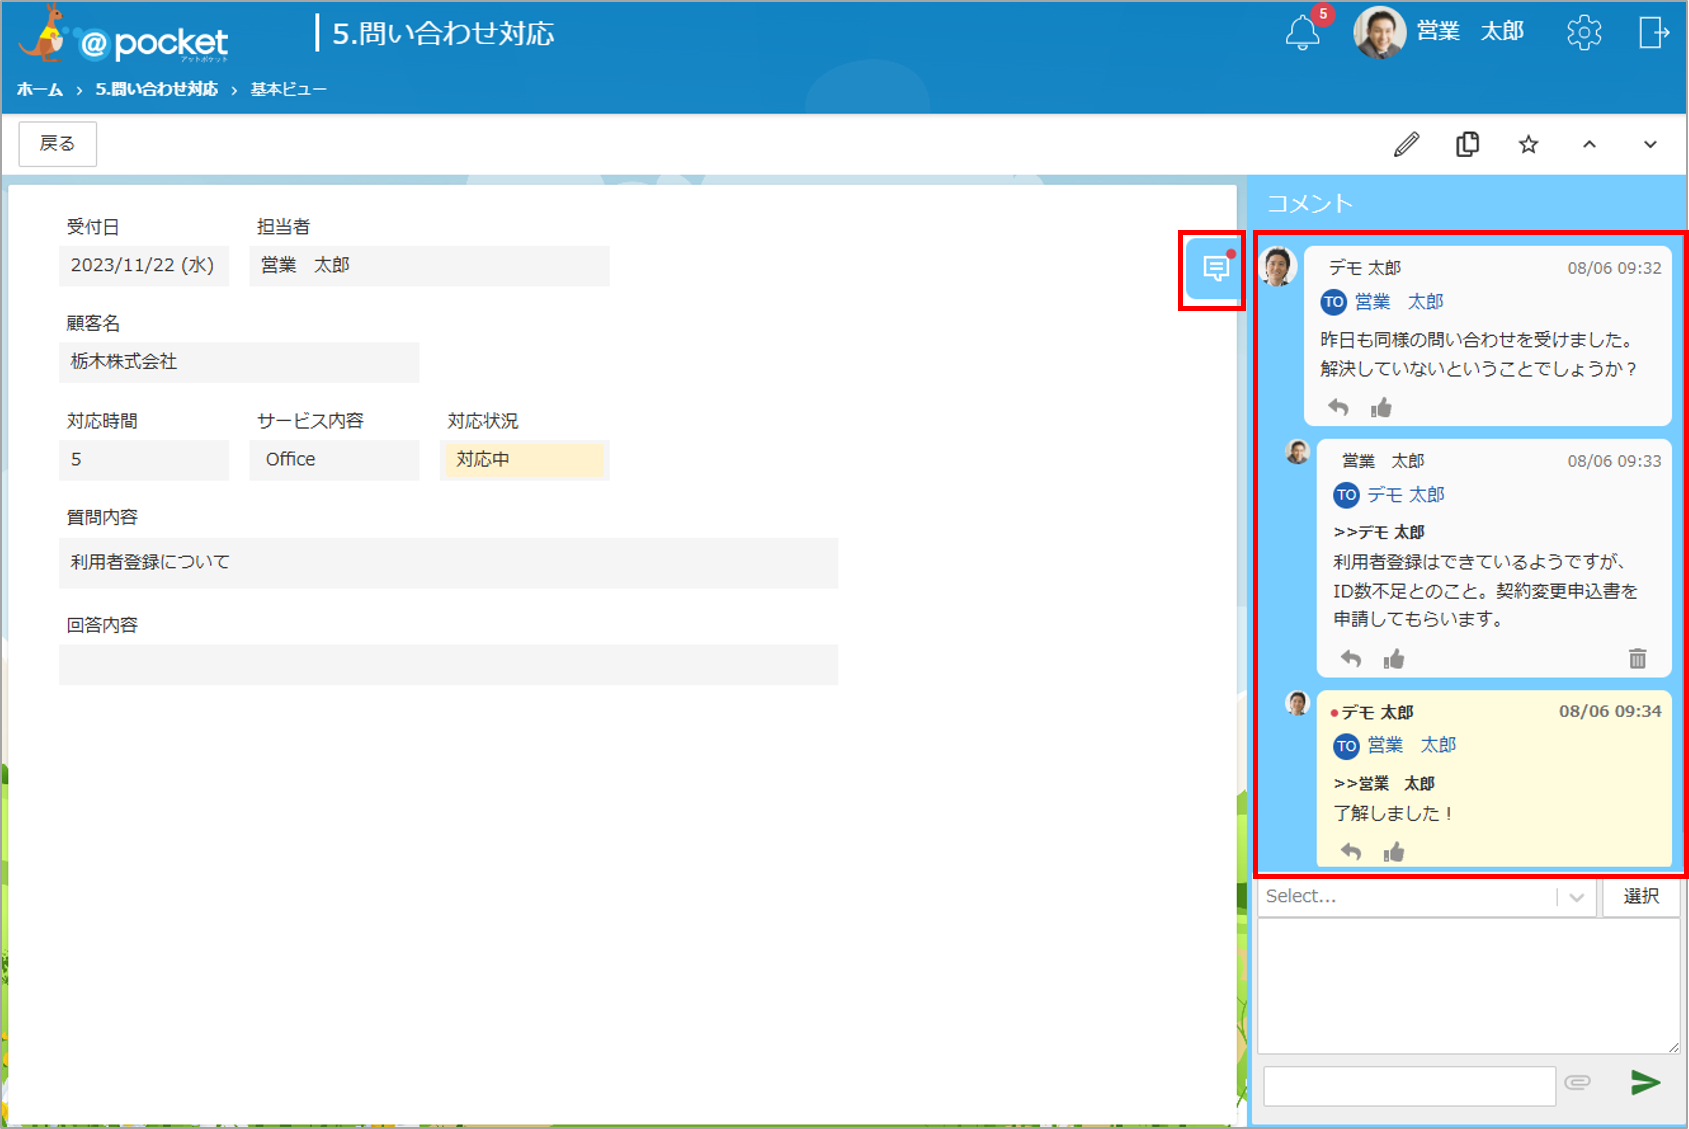Image resolution: width=1689 pixels, height=1129 pixels.
Task: Click the attachment input field
Action: tap(1409, 1085)
